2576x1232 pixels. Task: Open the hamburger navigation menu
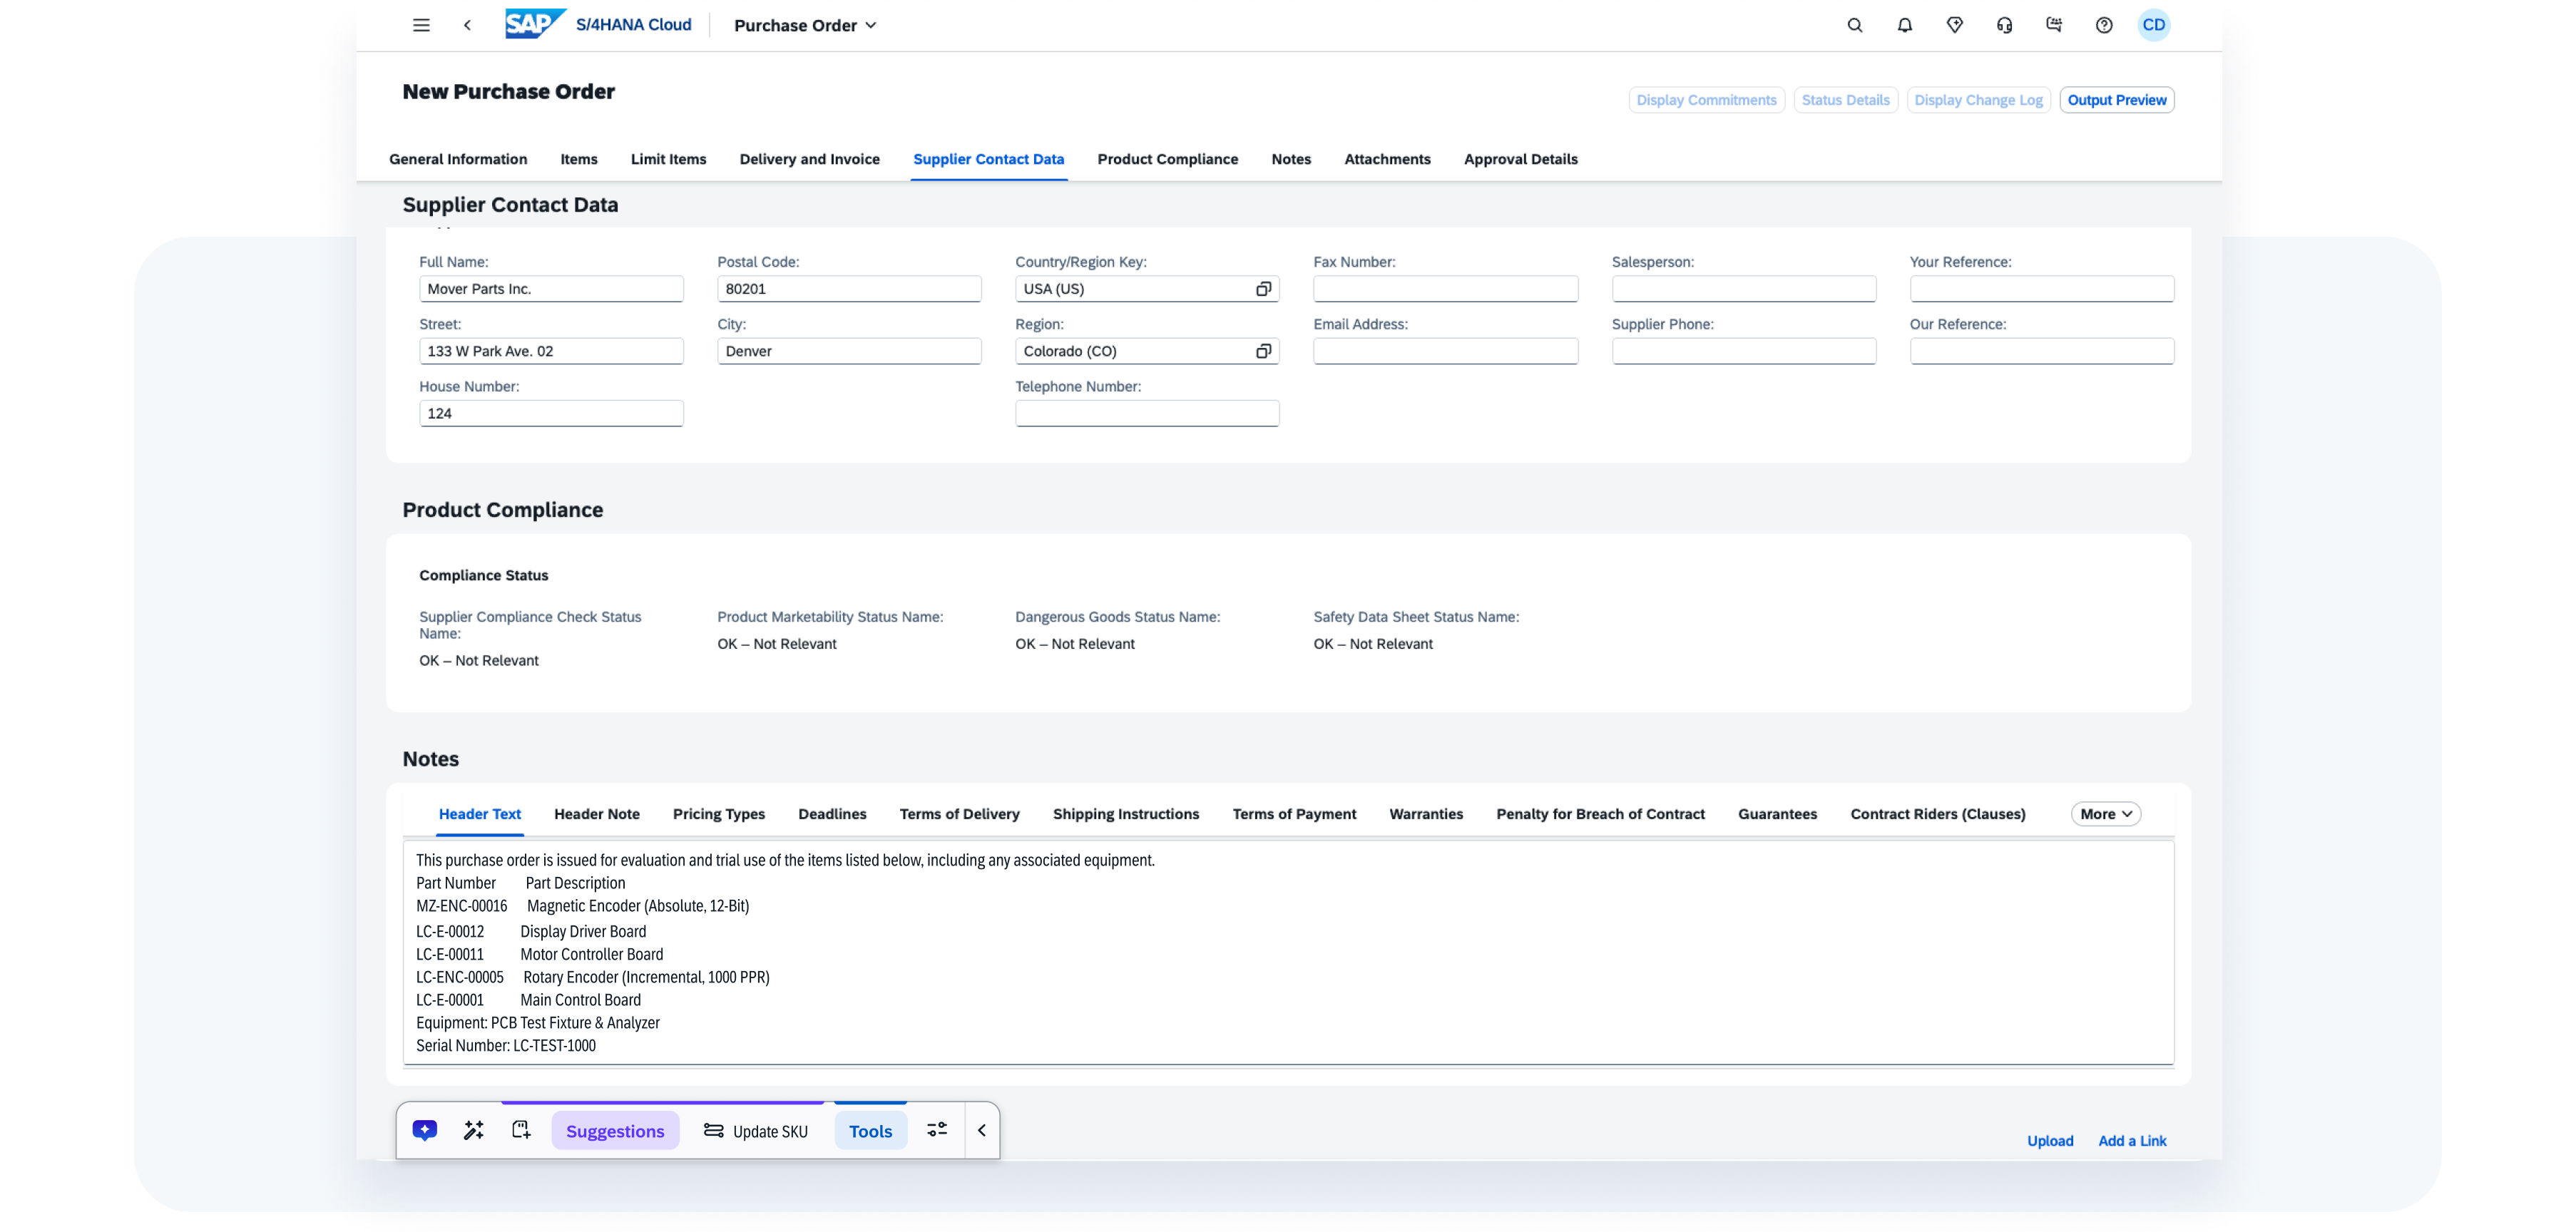tap(421, 25)
